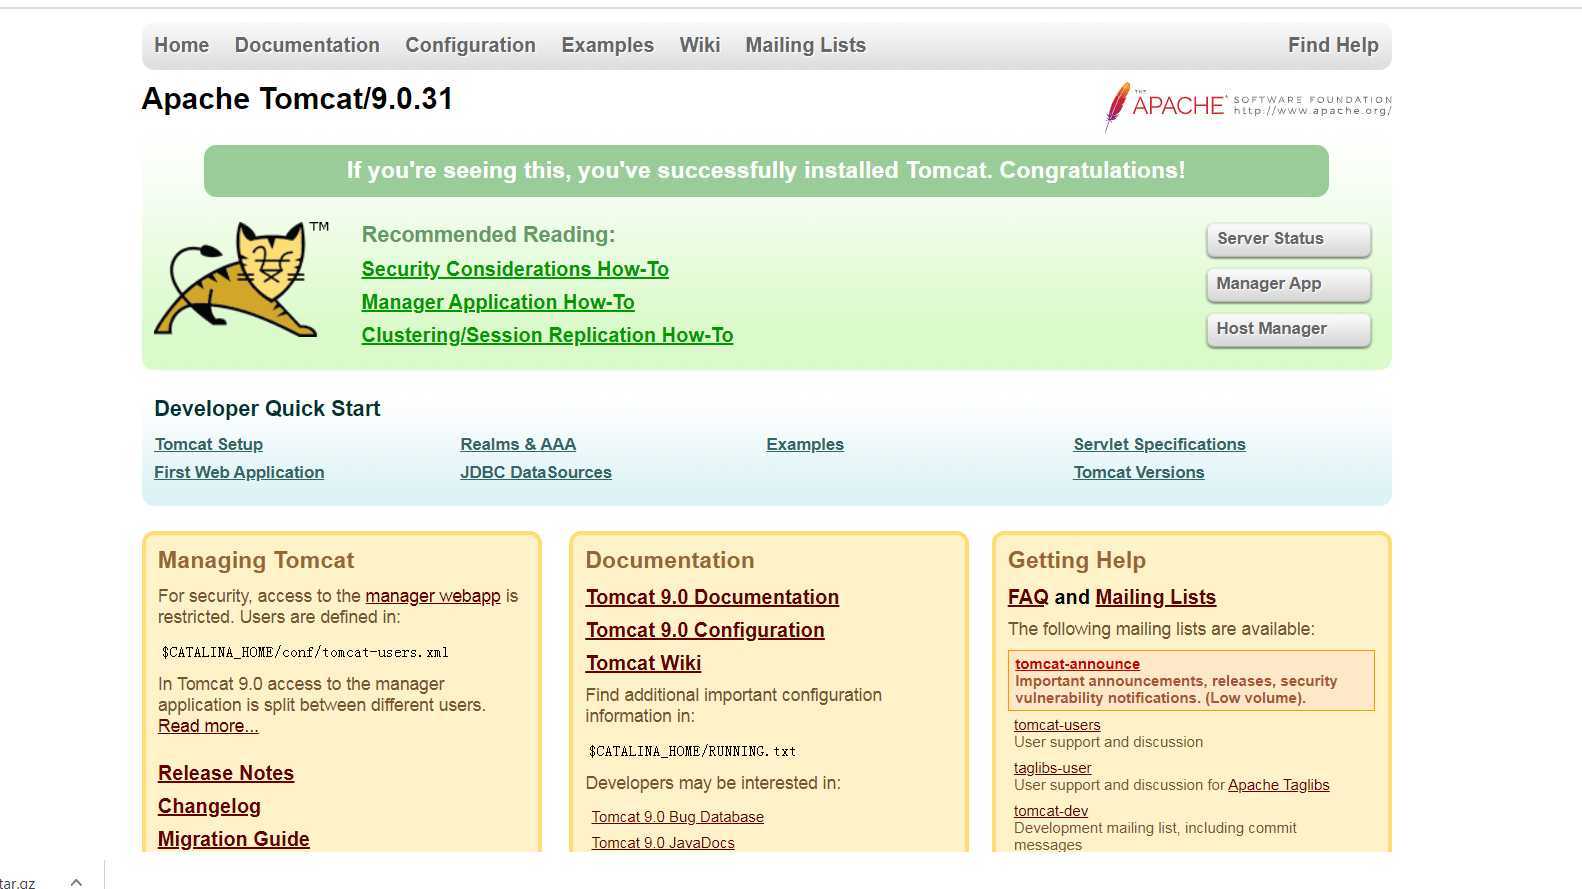Click the Getting Help heading

point(1077,560)
